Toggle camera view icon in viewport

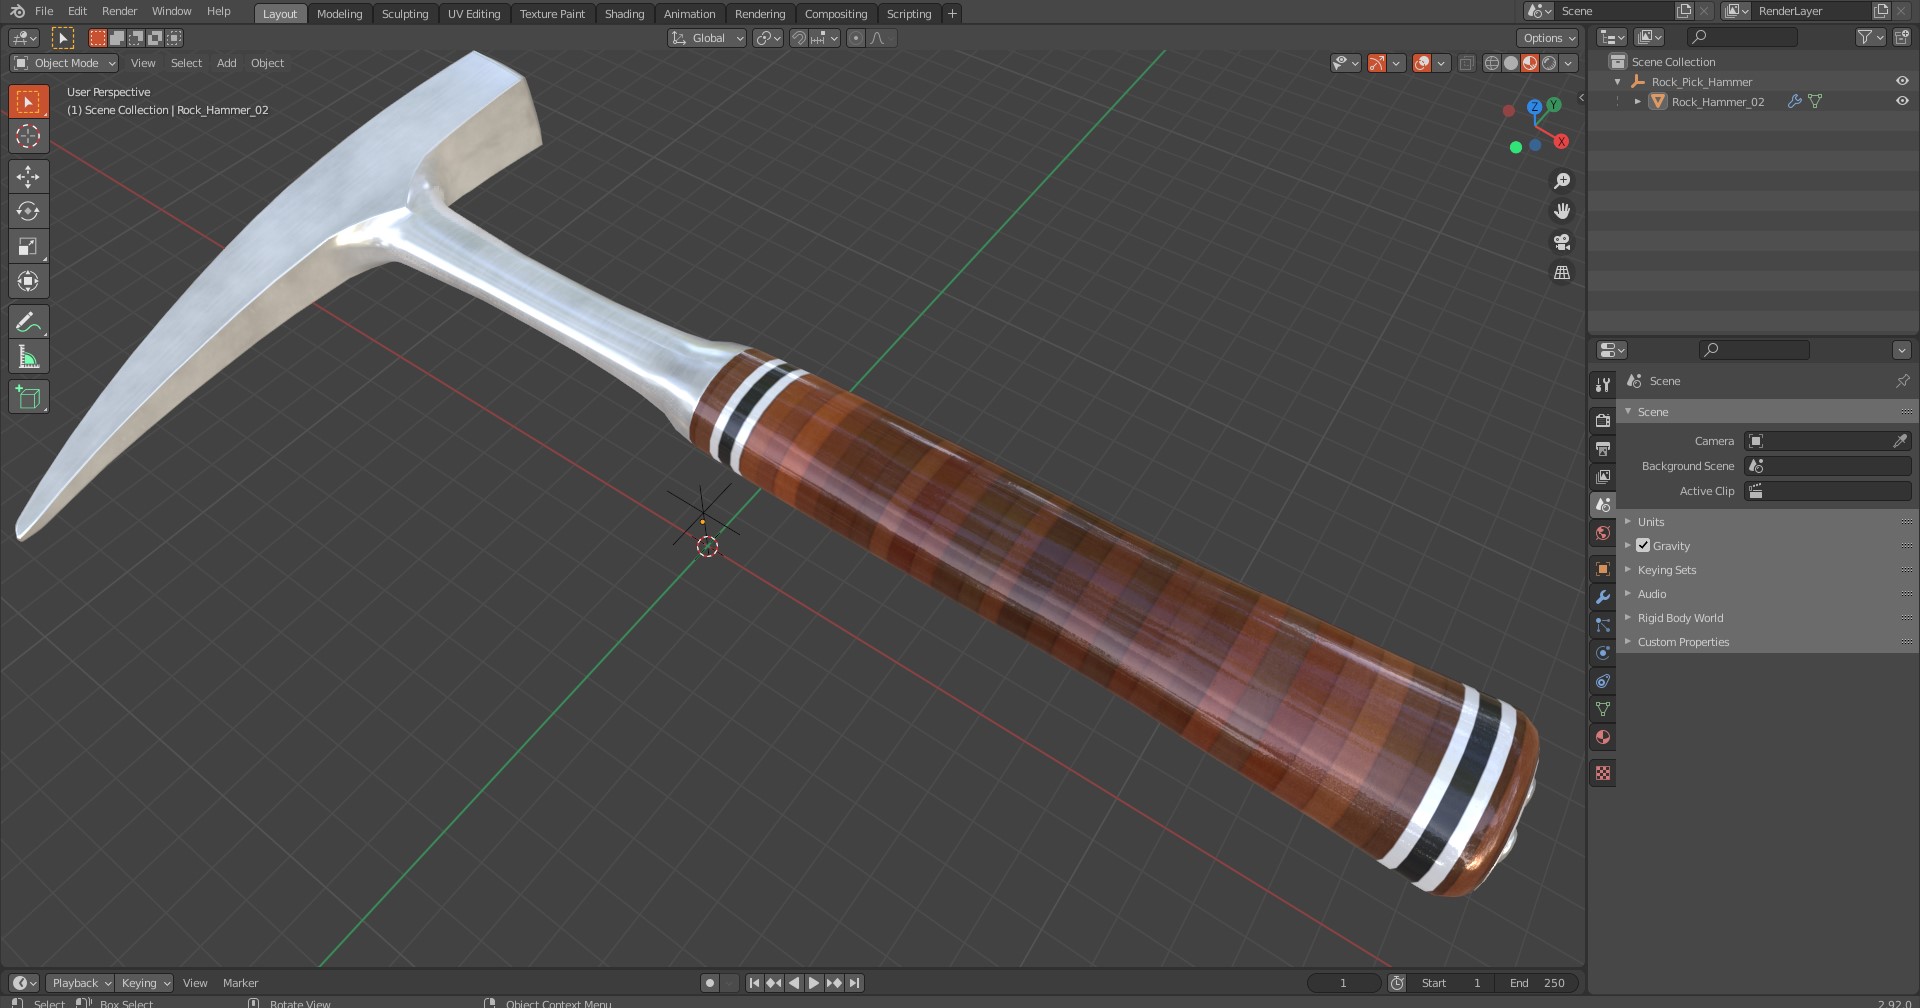click(1562, 242)
